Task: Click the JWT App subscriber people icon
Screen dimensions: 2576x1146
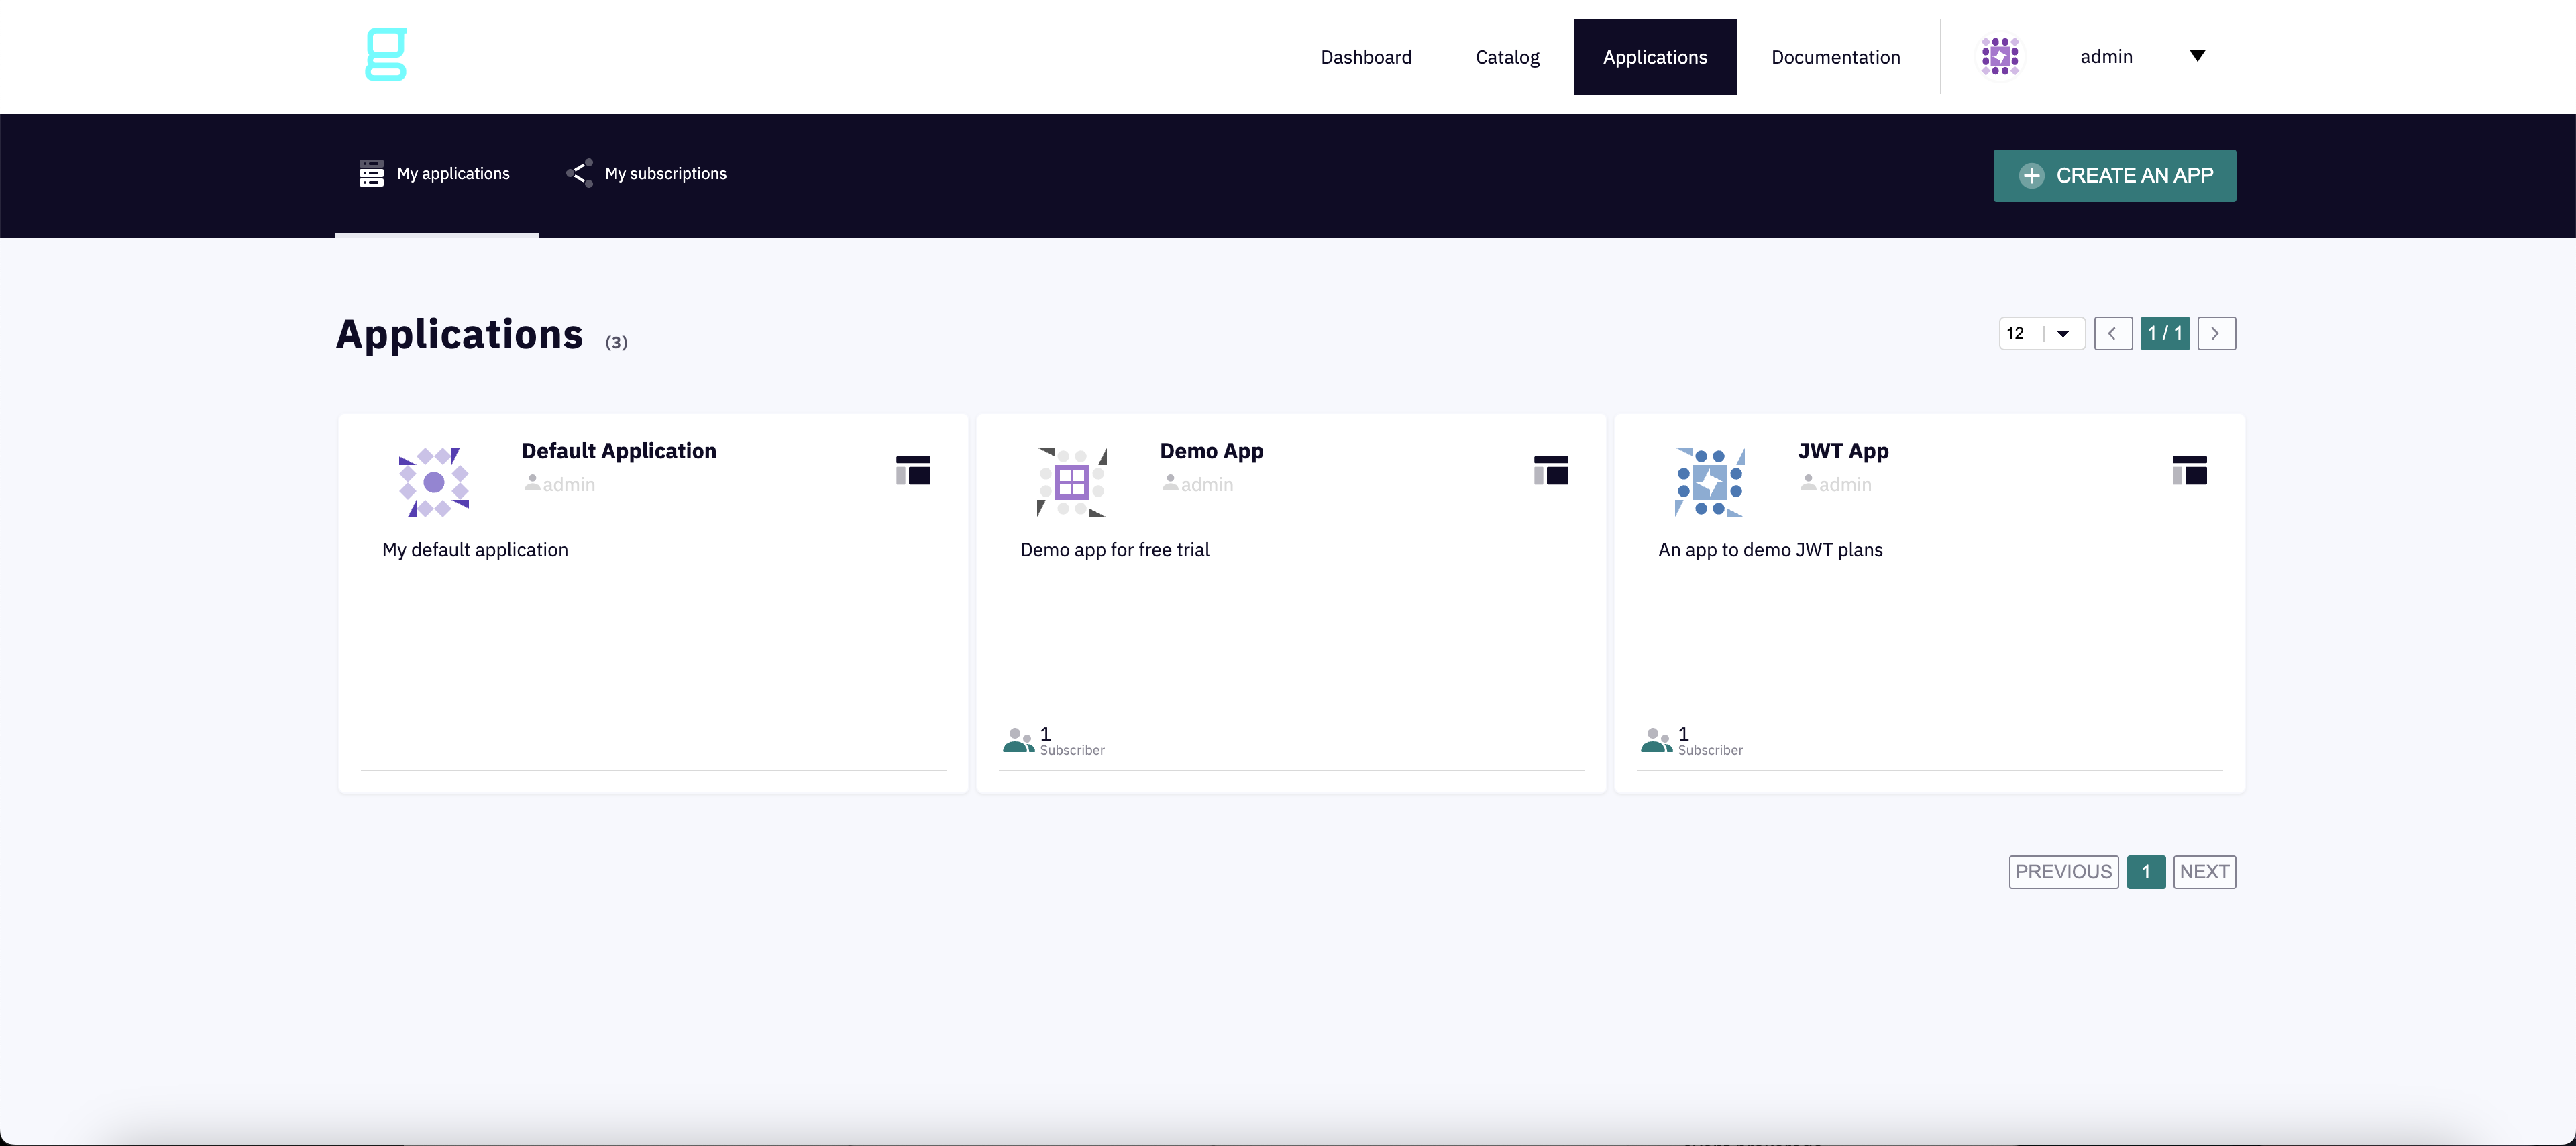Action: point(1656,740)
